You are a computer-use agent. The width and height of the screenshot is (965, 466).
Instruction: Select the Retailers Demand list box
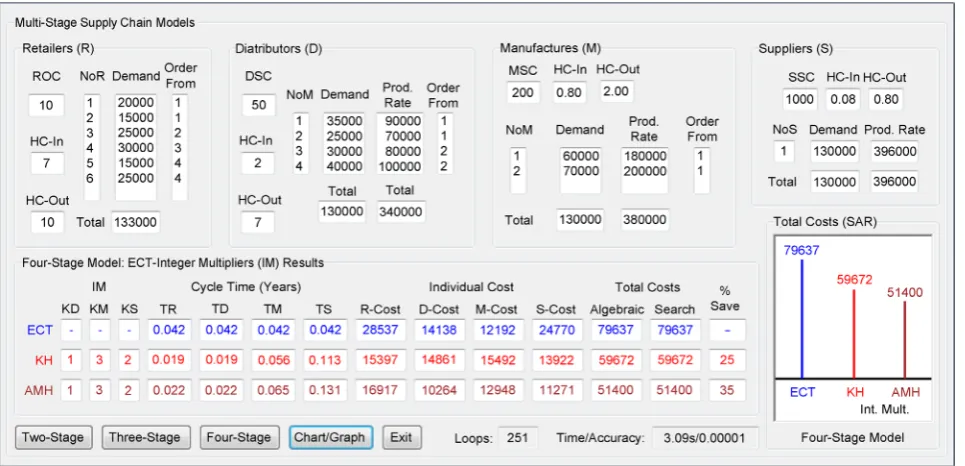pos(135,148)
